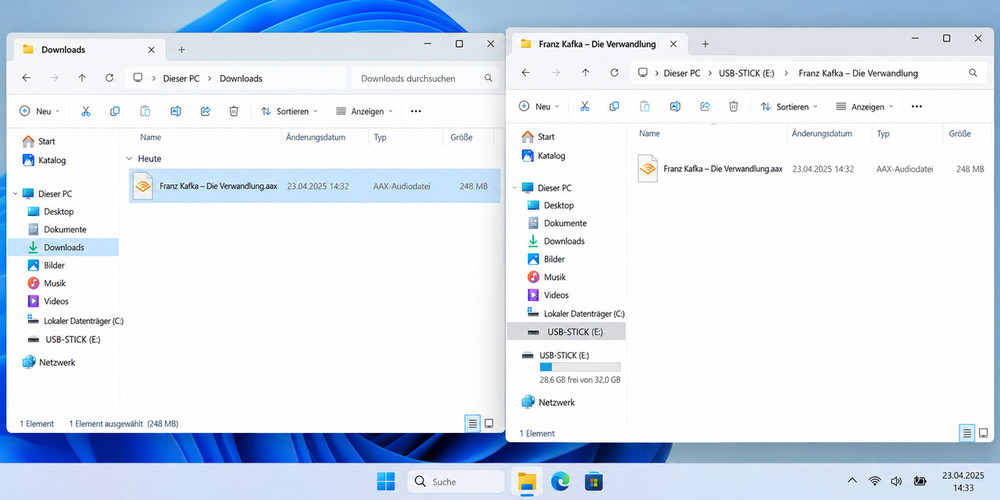Open Windows Start menu on taskbar
This screenshot has width=1000, height=500.
click(x=386, y=482)
